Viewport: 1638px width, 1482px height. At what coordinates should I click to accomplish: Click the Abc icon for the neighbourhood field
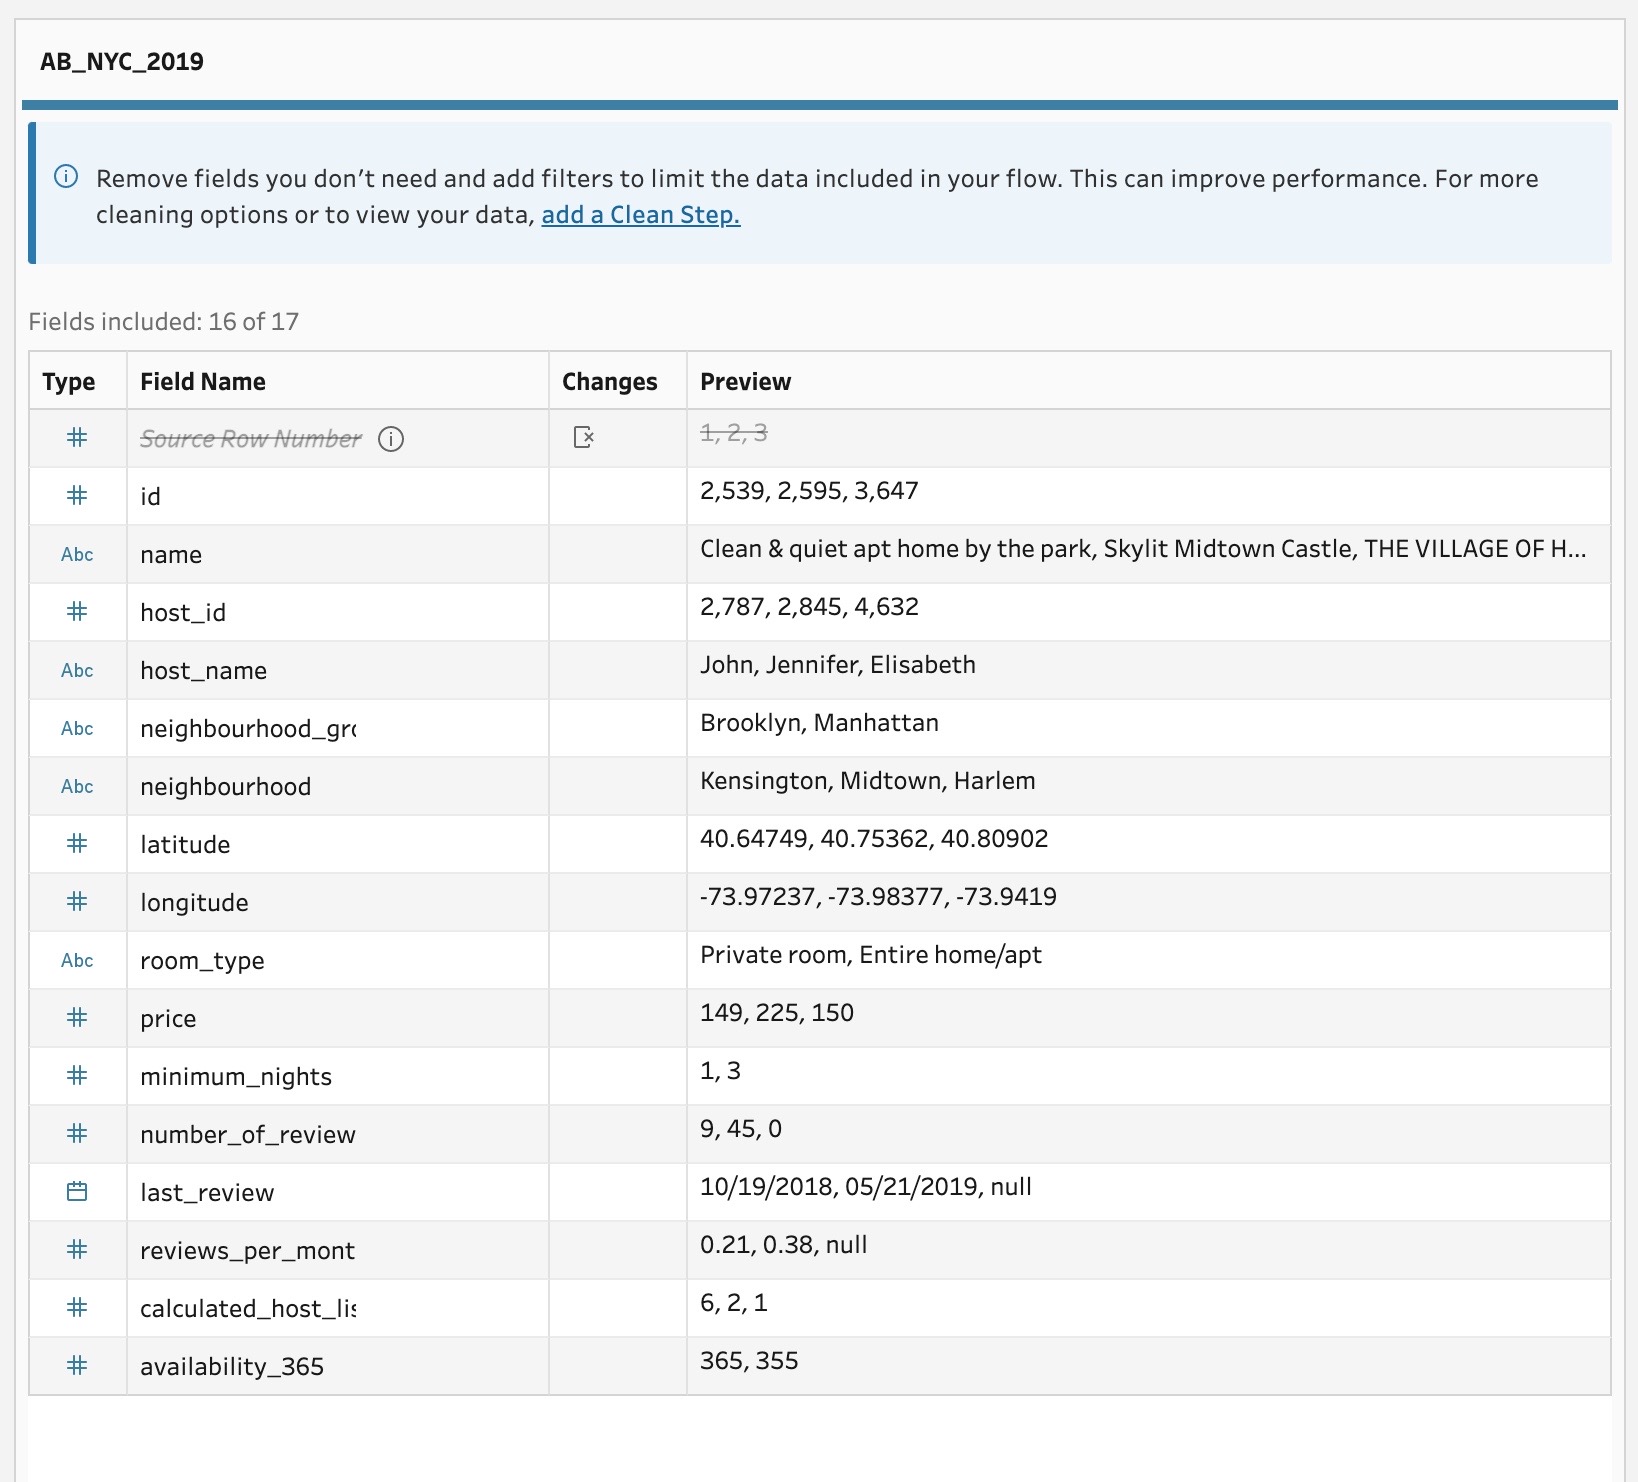(x=77, y=787)
